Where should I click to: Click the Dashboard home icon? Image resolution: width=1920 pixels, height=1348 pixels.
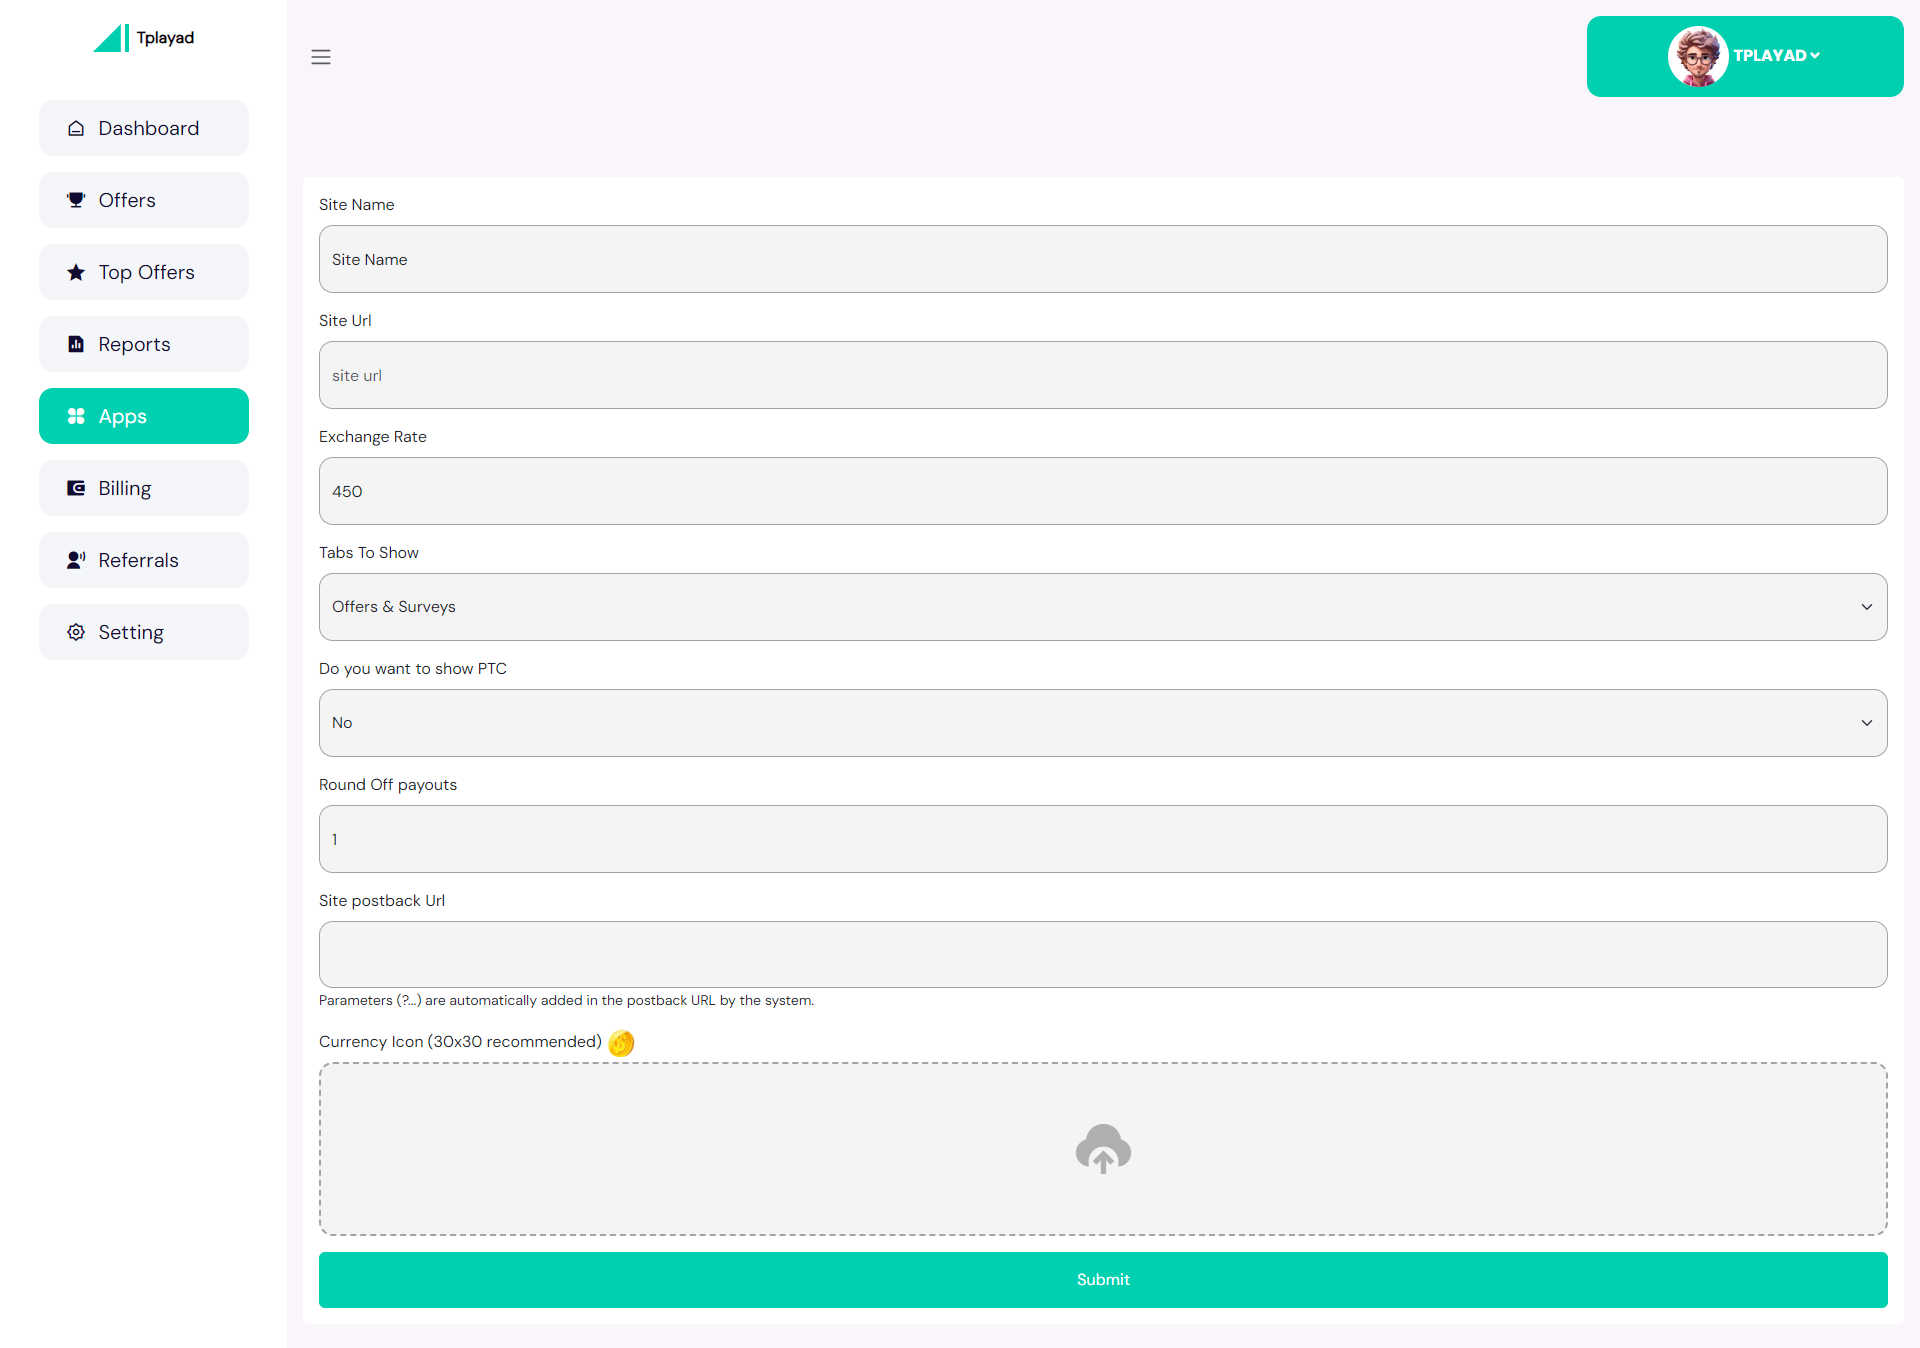[x=76, y=128]
